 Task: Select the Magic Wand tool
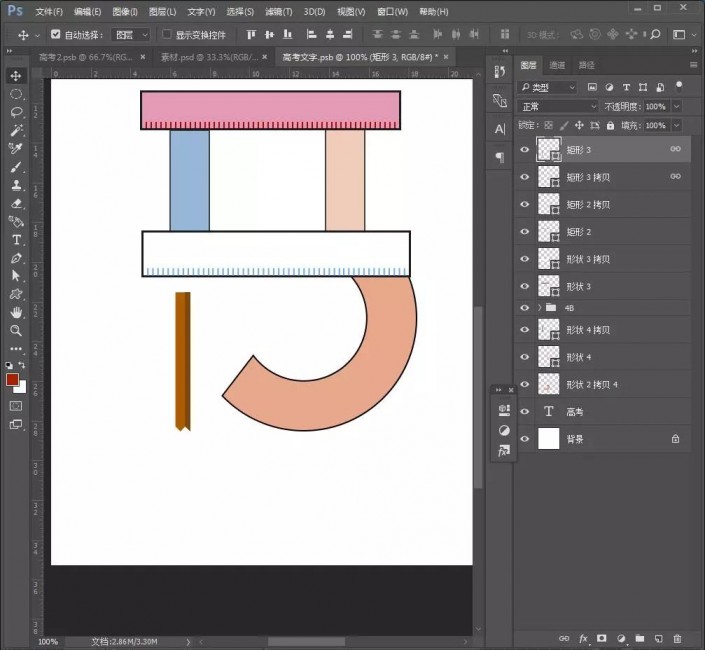tap(16, 130)
